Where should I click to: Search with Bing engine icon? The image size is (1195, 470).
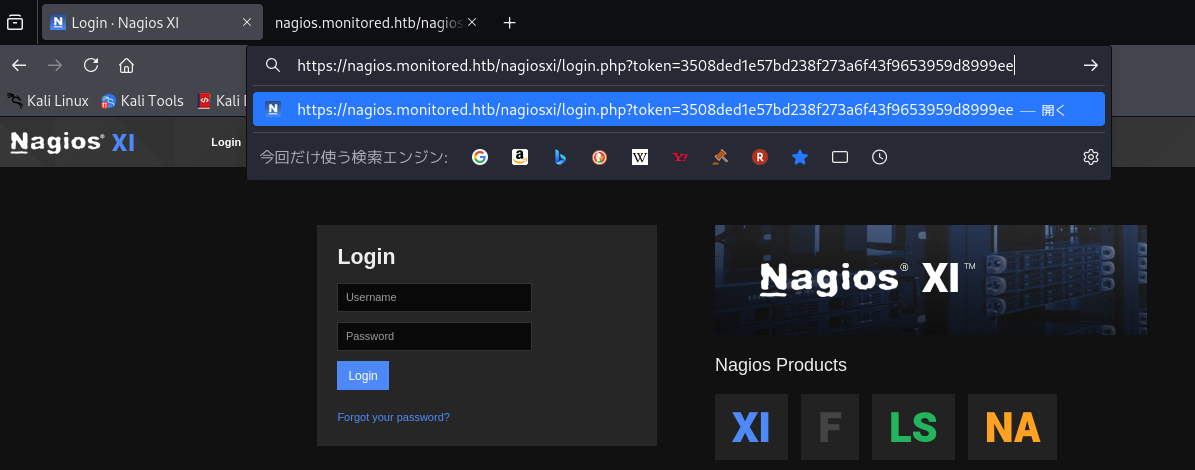(559, 157)
